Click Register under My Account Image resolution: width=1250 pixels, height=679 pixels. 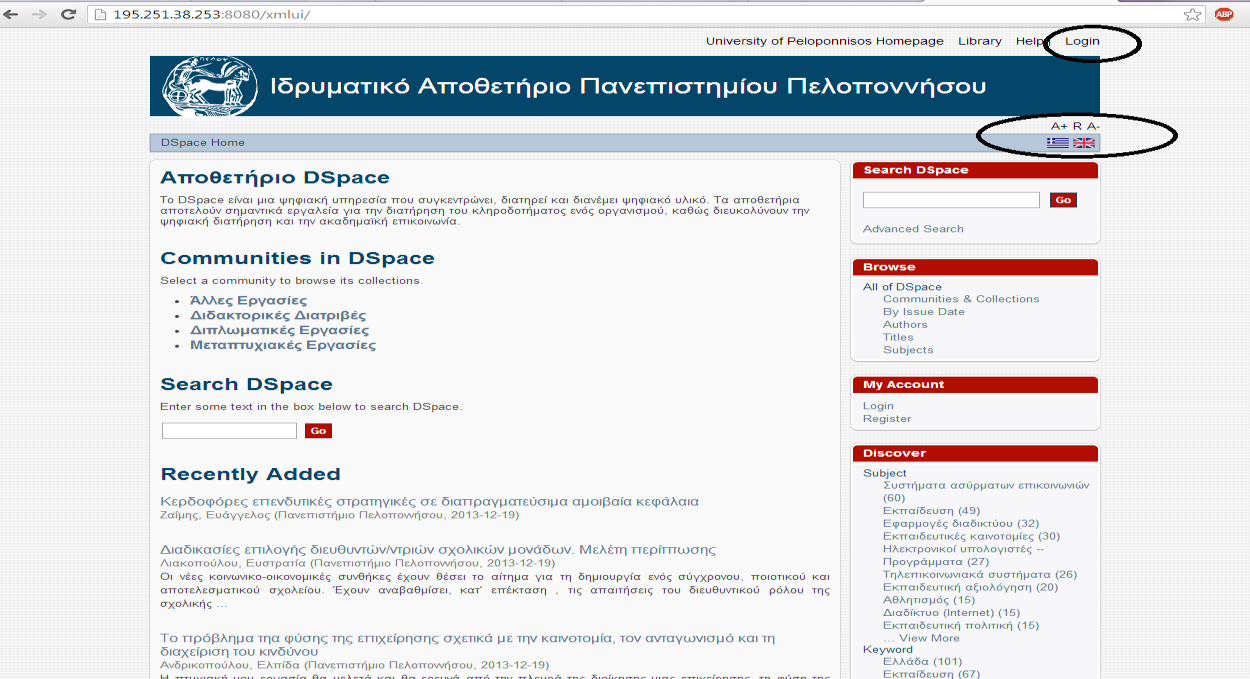[x=887, y=419]
